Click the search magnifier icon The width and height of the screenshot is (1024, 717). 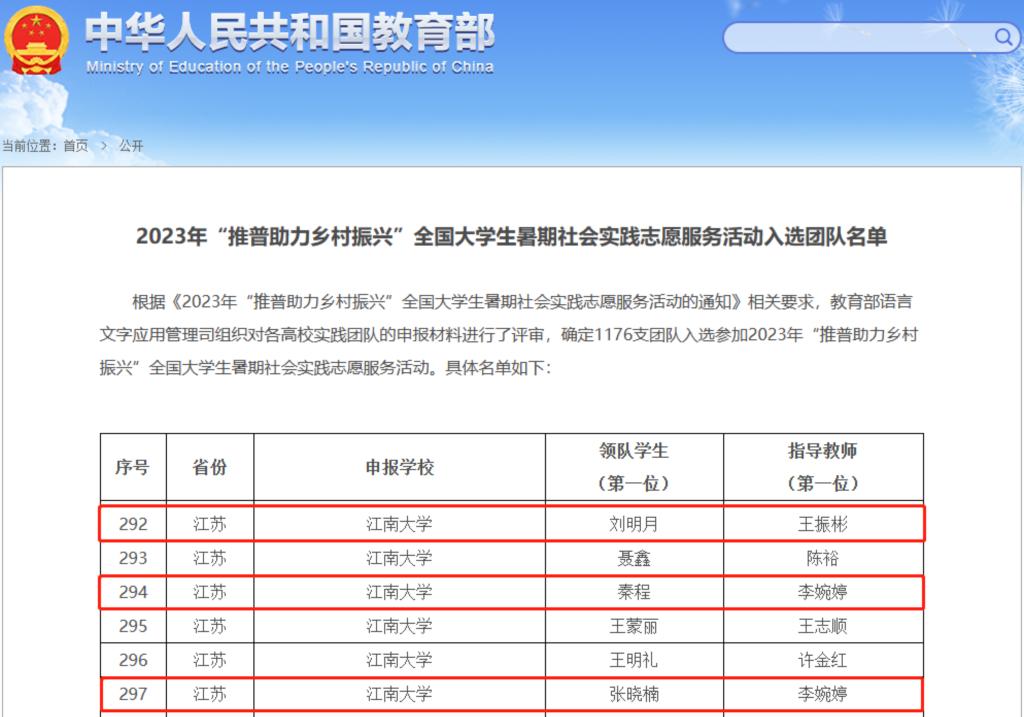click(1003, 38)
